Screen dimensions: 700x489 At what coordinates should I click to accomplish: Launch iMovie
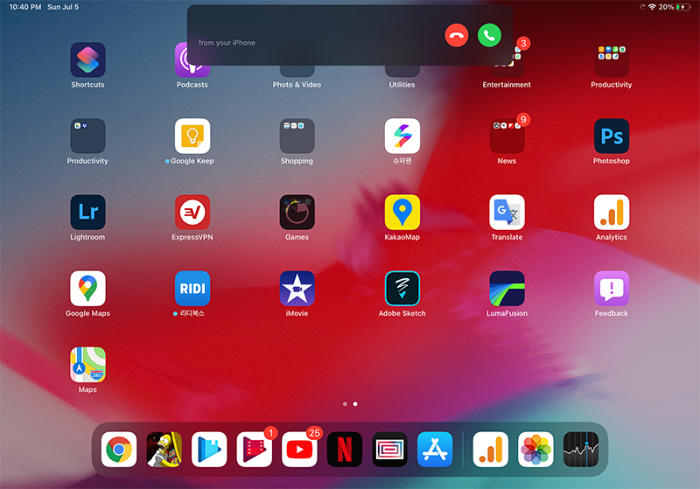coord(297,288)
